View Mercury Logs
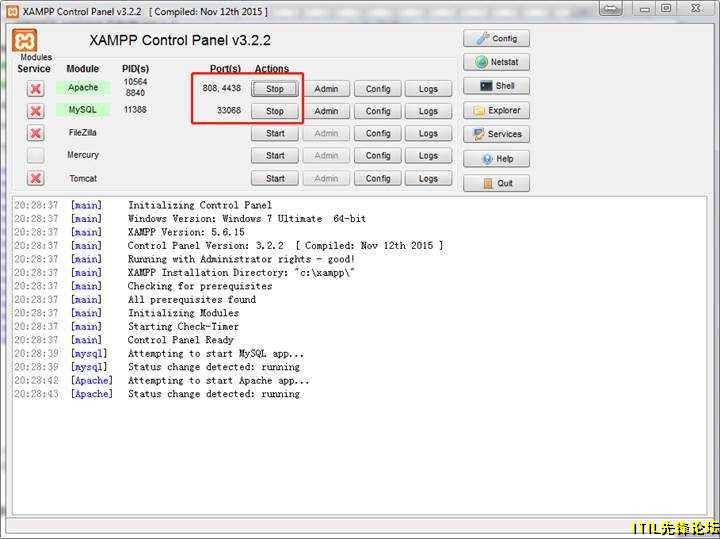 tap(428, 156)
